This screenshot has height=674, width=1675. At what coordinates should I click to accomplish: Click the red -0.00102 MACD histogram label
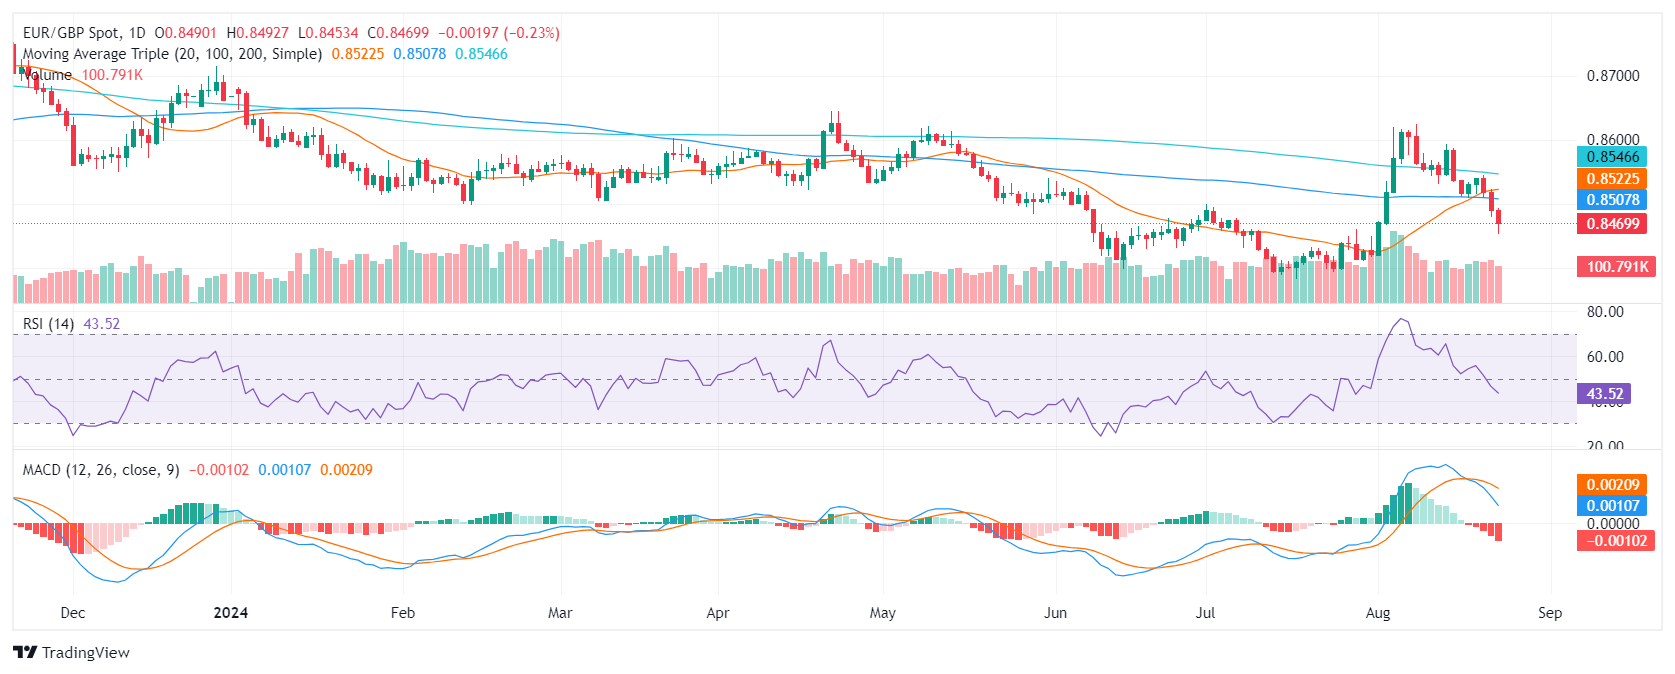[x=1612, y=541]
